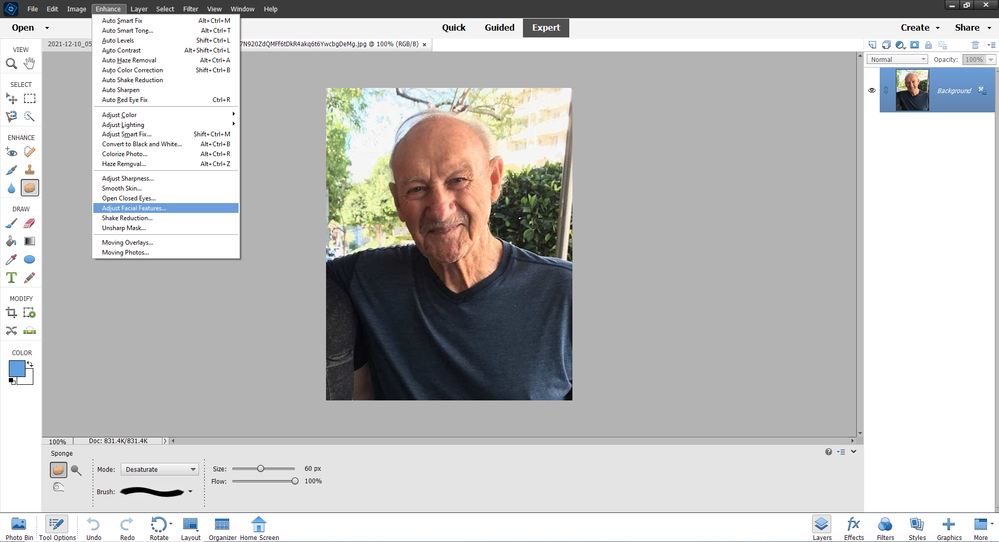Open the Brush preset picker arrow
The image size is (999, 542).
[190, 492]
